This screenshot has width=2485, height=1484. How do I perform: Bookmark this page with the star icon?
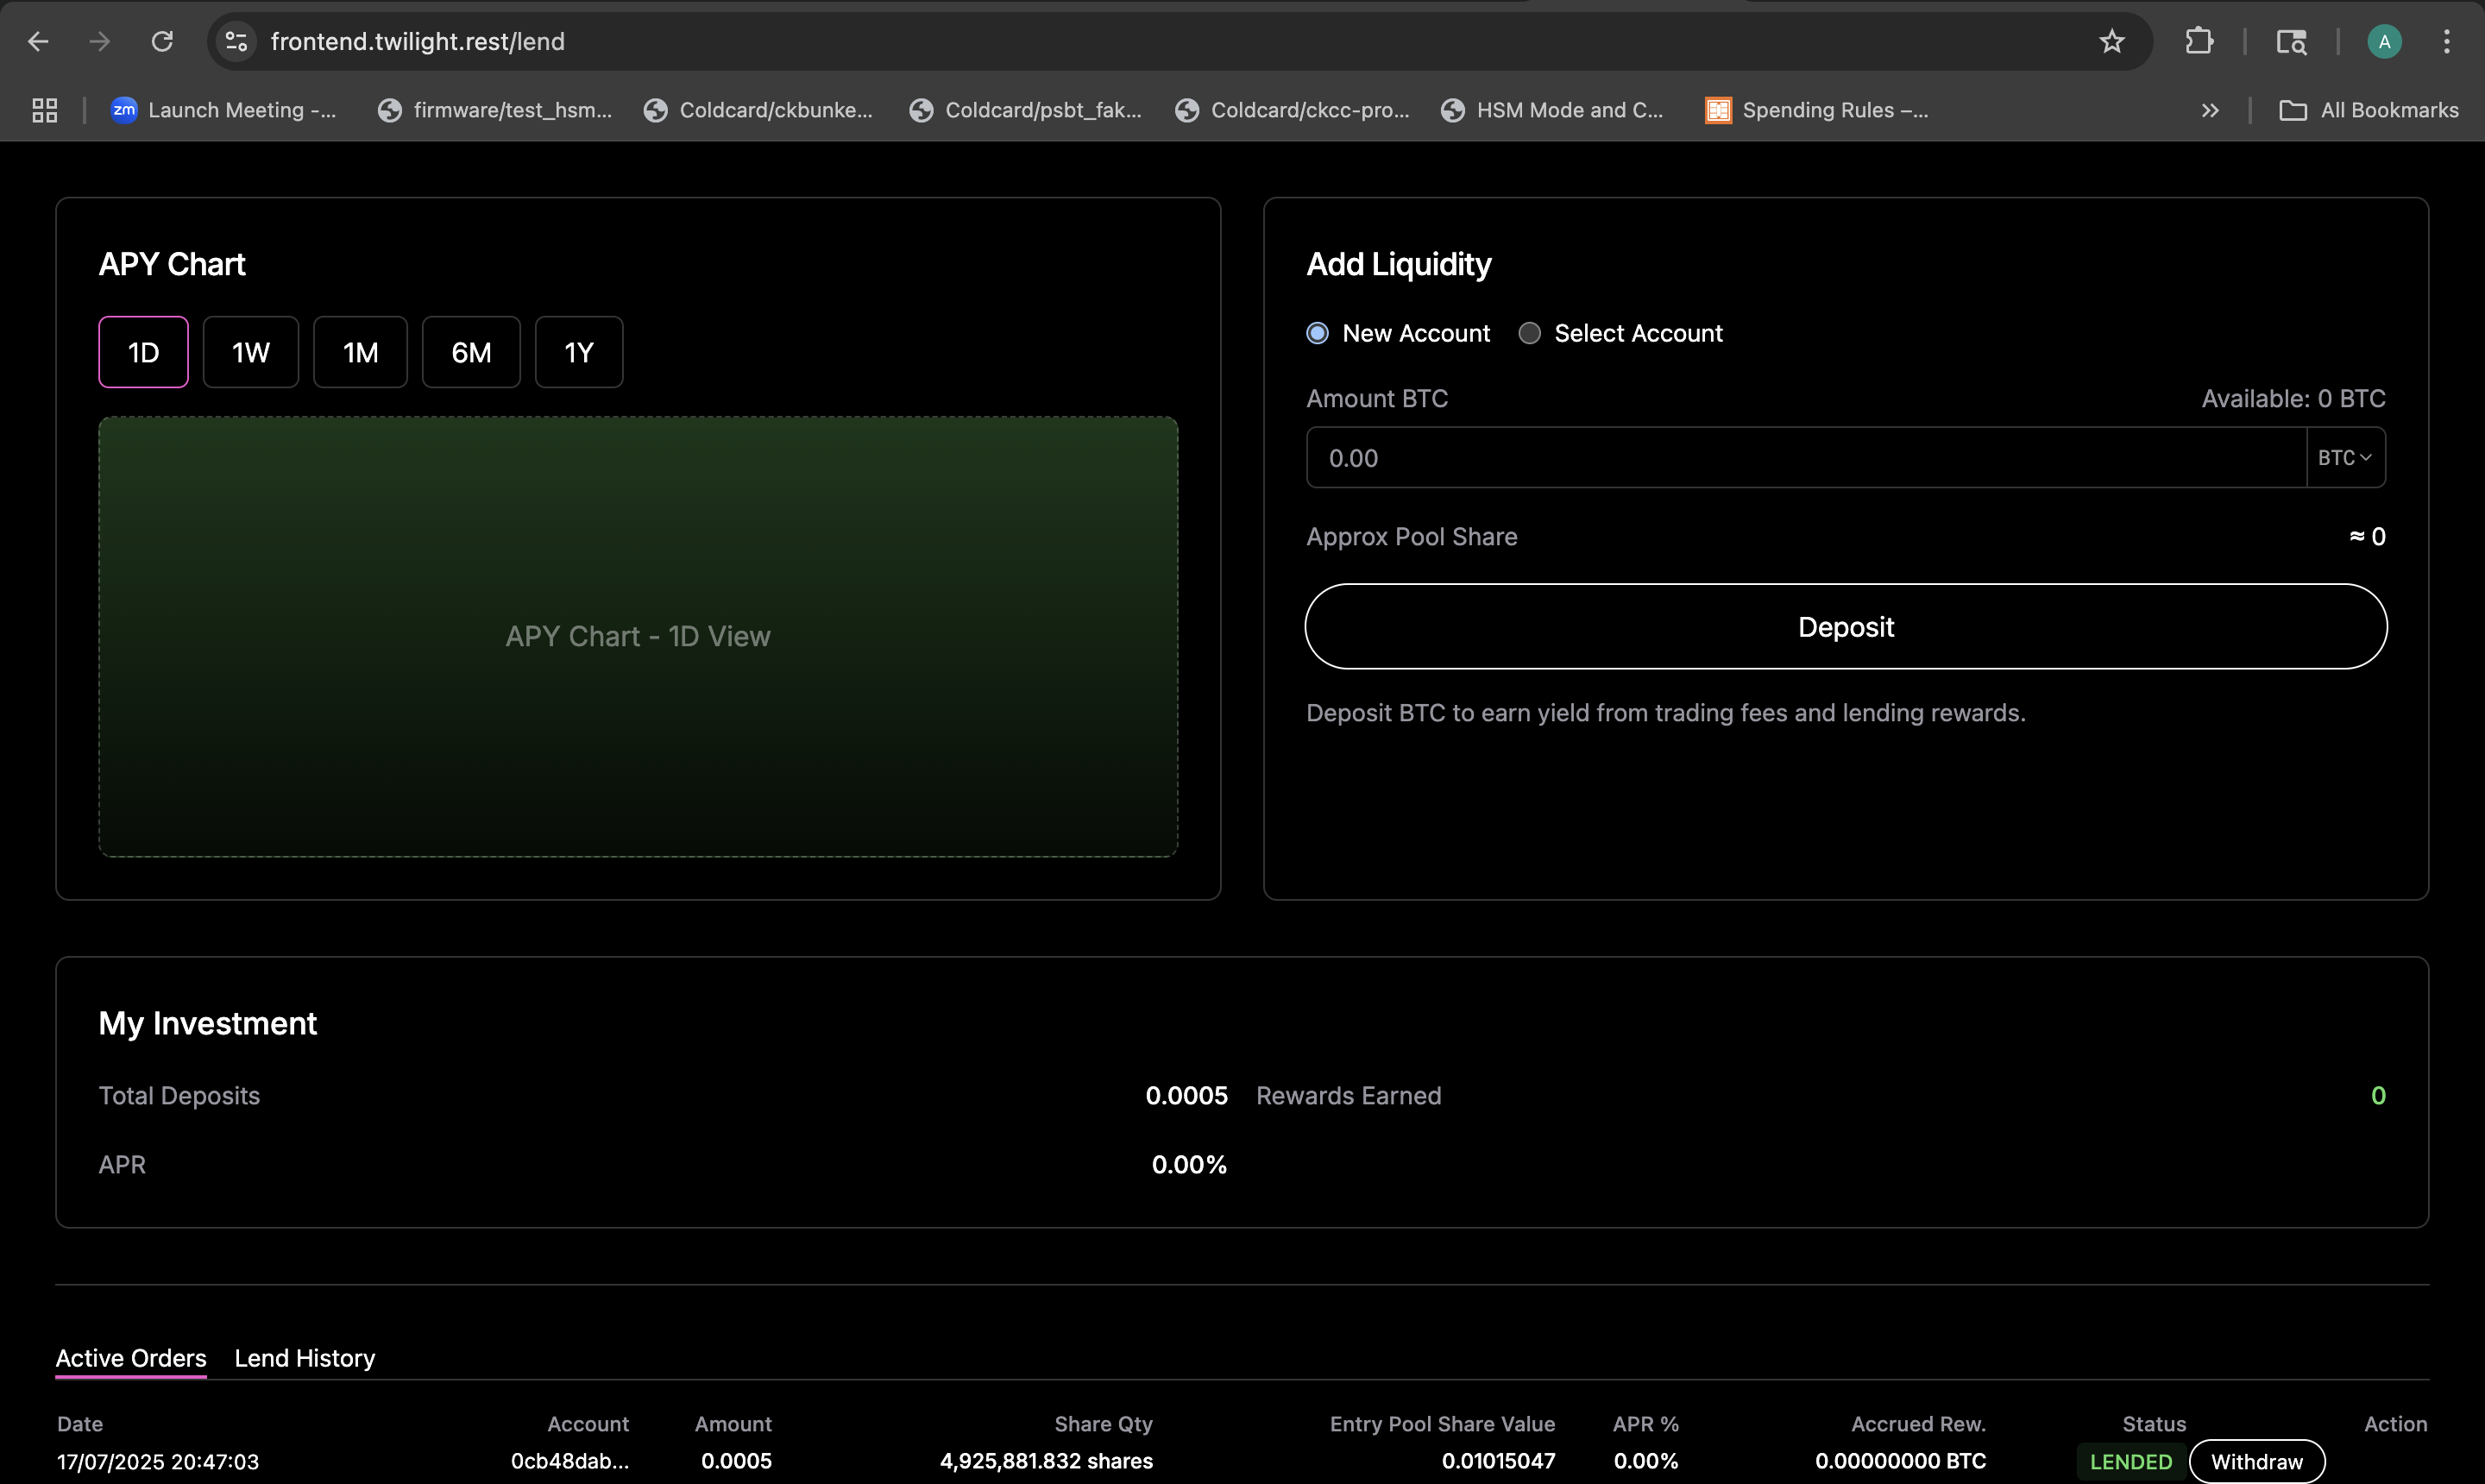[2111, 41]
